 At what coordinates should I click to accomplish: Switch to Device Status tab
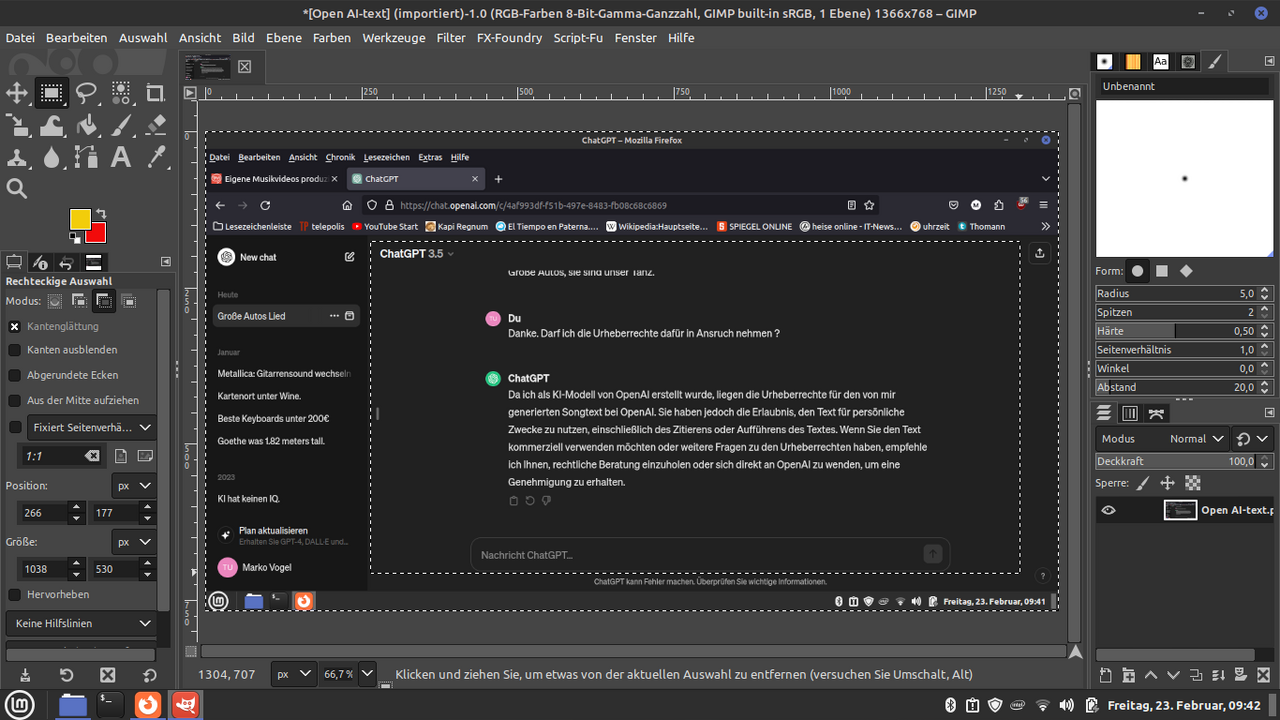(x=40, y=263)
